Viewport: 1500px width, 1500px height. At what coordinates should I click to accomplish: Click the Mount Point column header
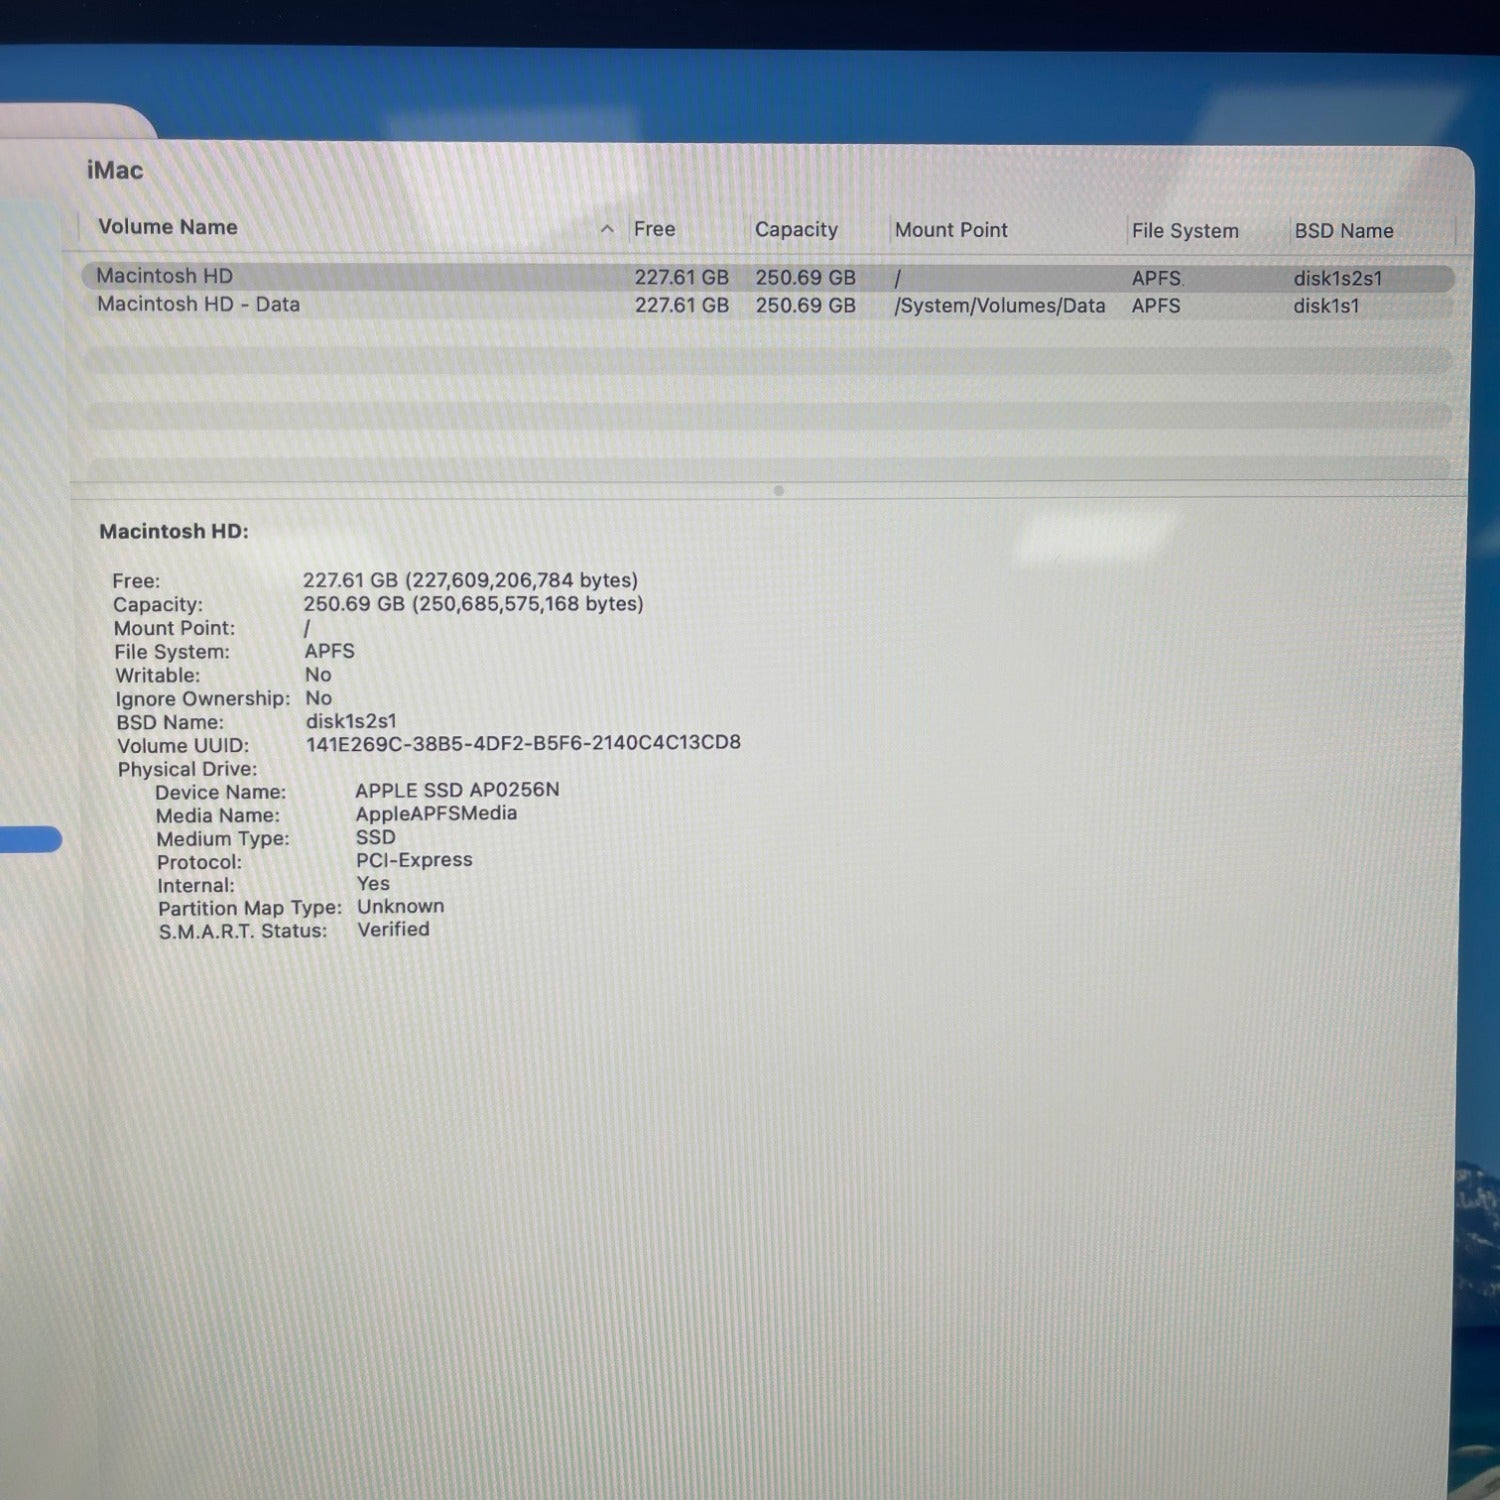tap(950, 230)
